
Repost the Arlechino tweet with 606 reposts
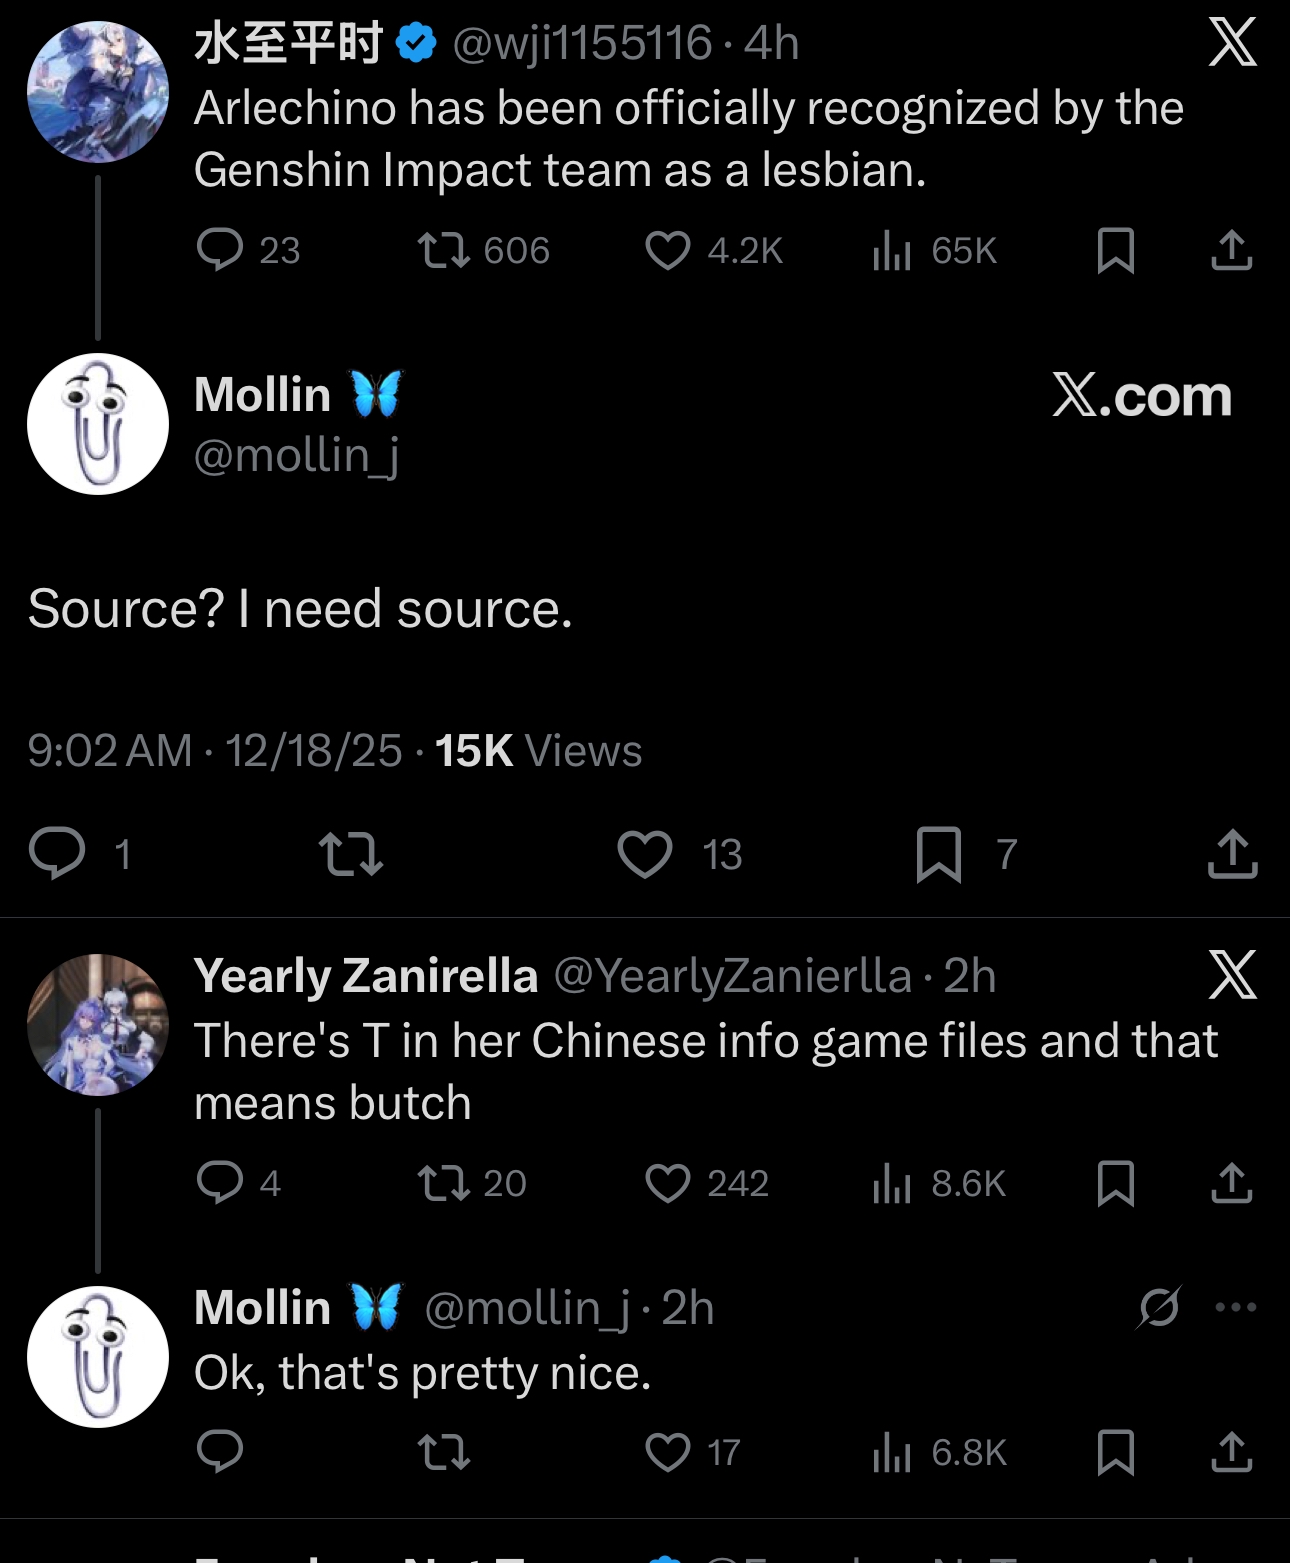coord(444,250)
